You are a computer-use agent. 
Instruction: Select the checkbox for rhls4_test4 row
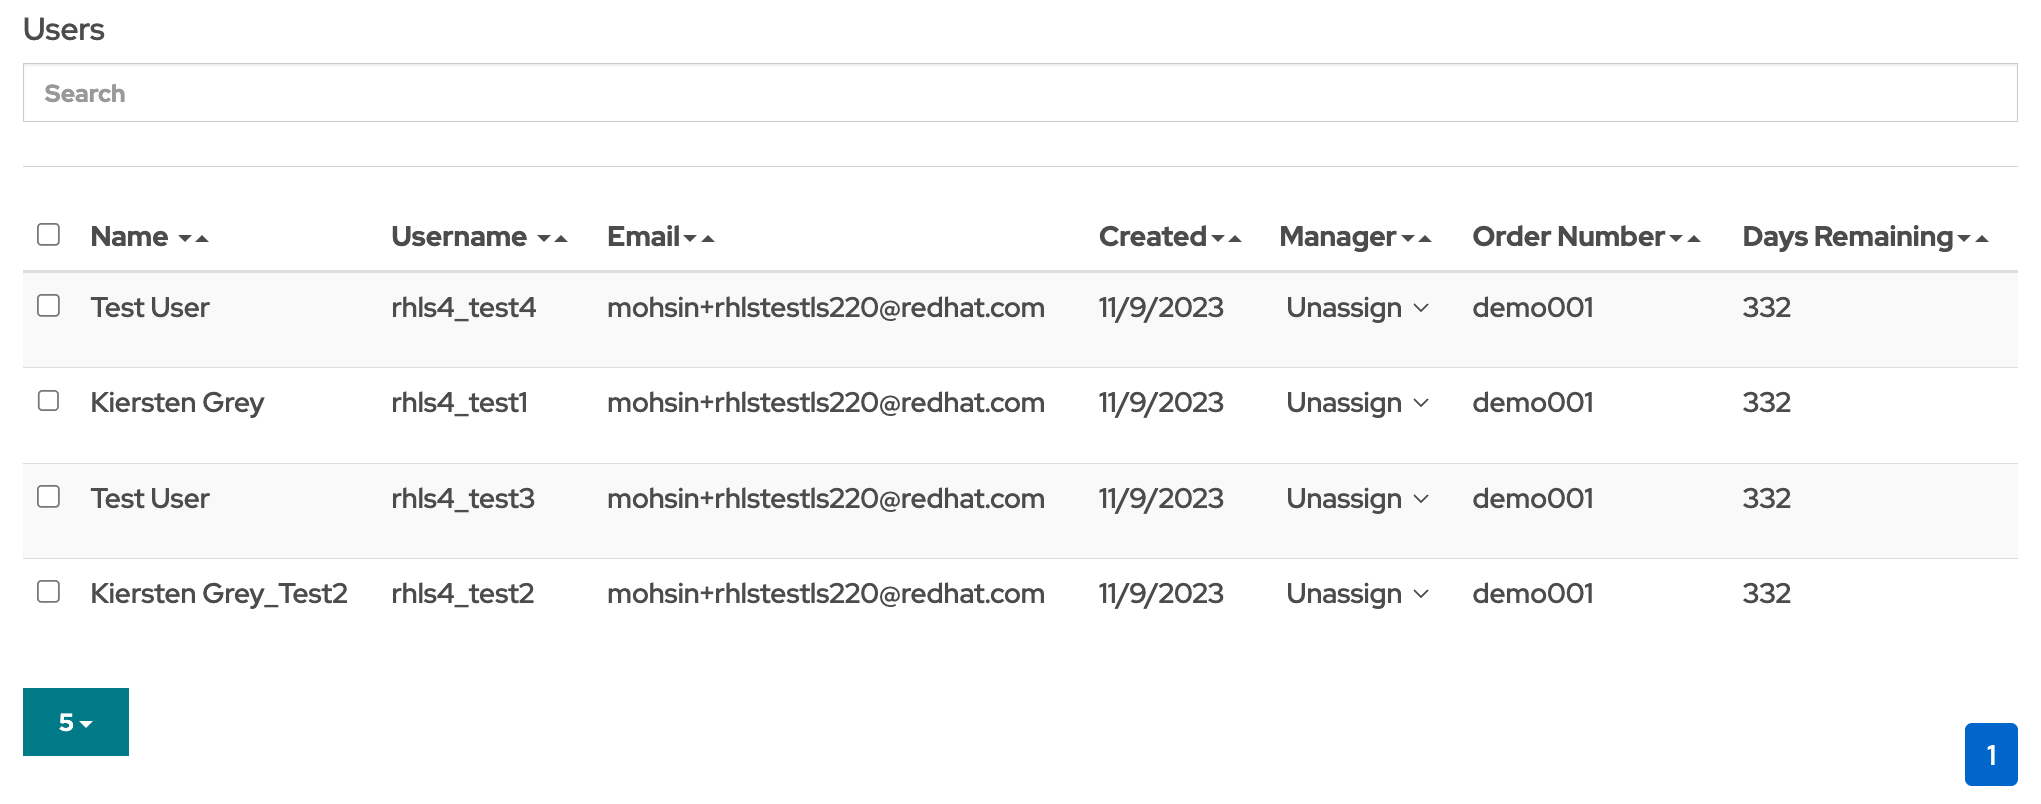click(49, 307)
